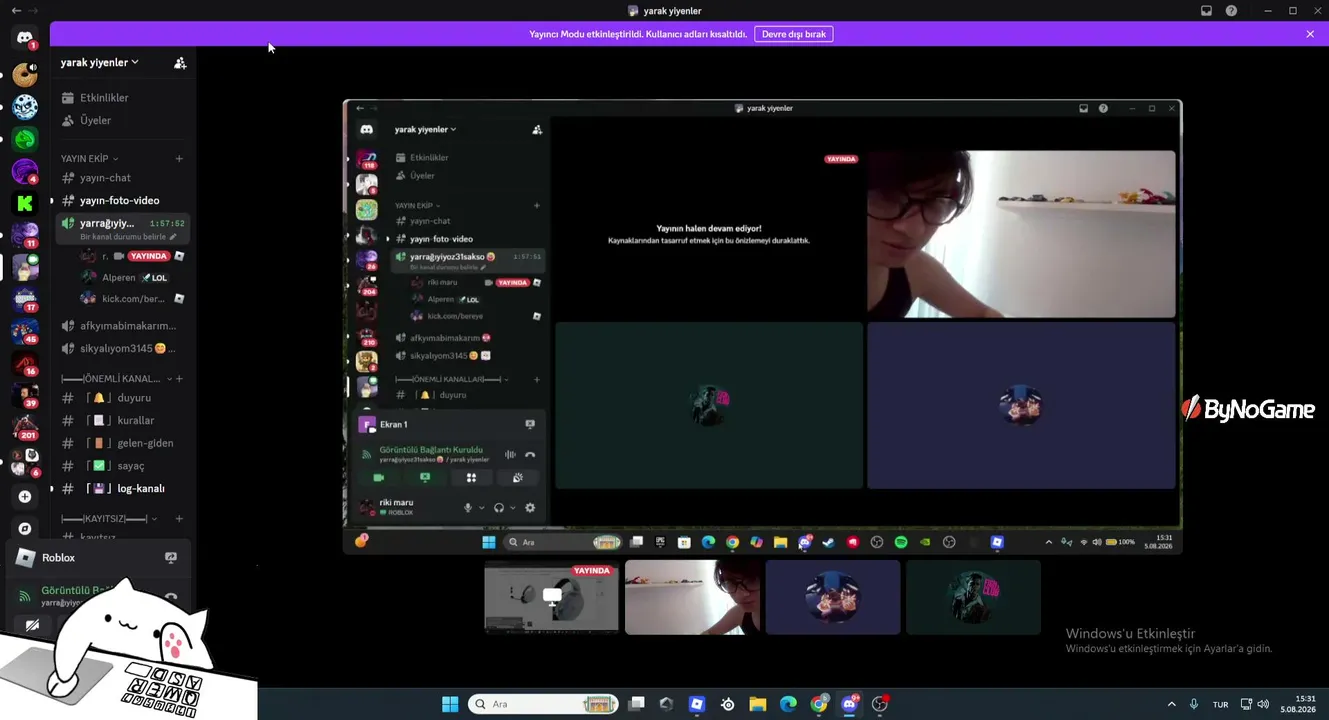This screenshot has height=720, width=1329.
Task: Open SteelSeries icon on taskbar
Action: tap(728, 704)
